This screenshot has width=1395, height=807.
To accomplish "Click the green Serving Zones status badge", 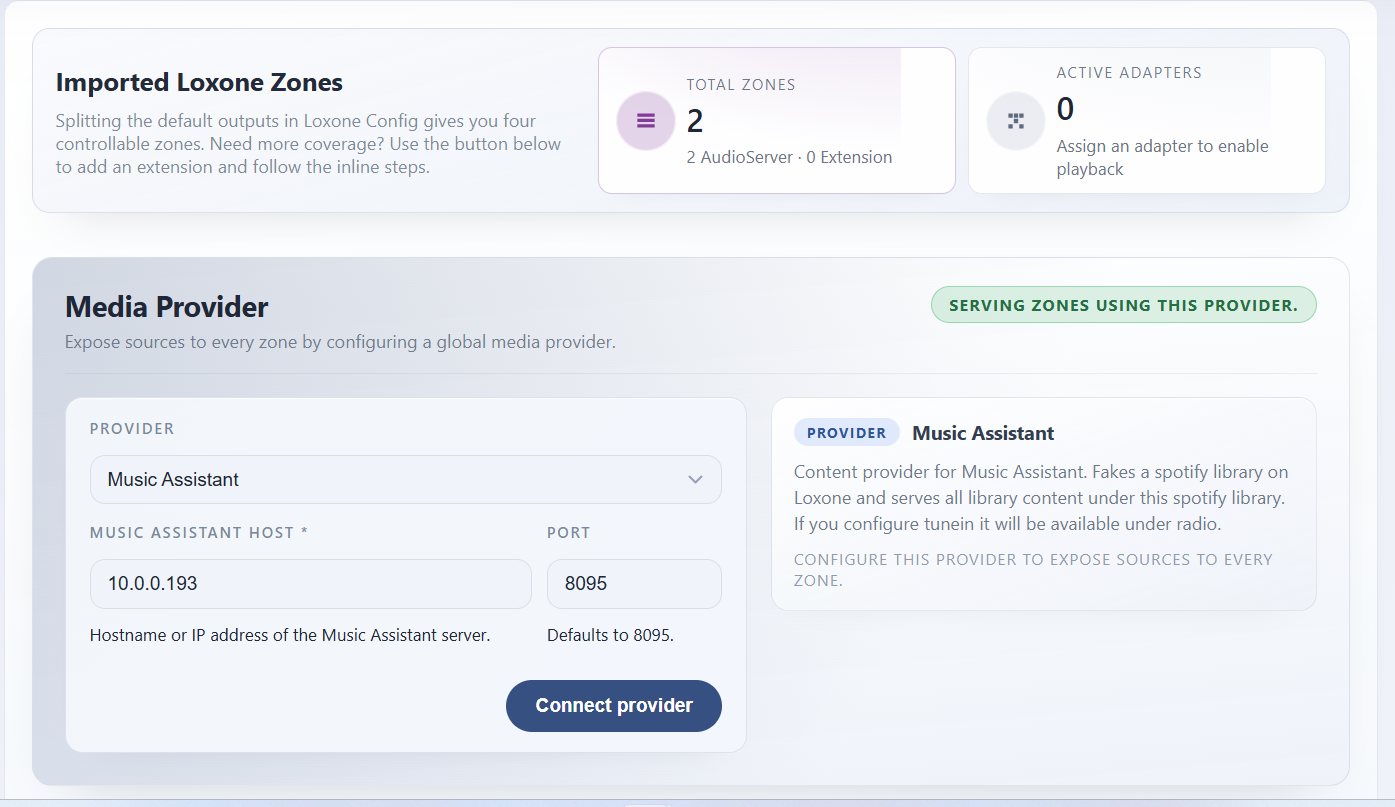I will coord(1123,306).
